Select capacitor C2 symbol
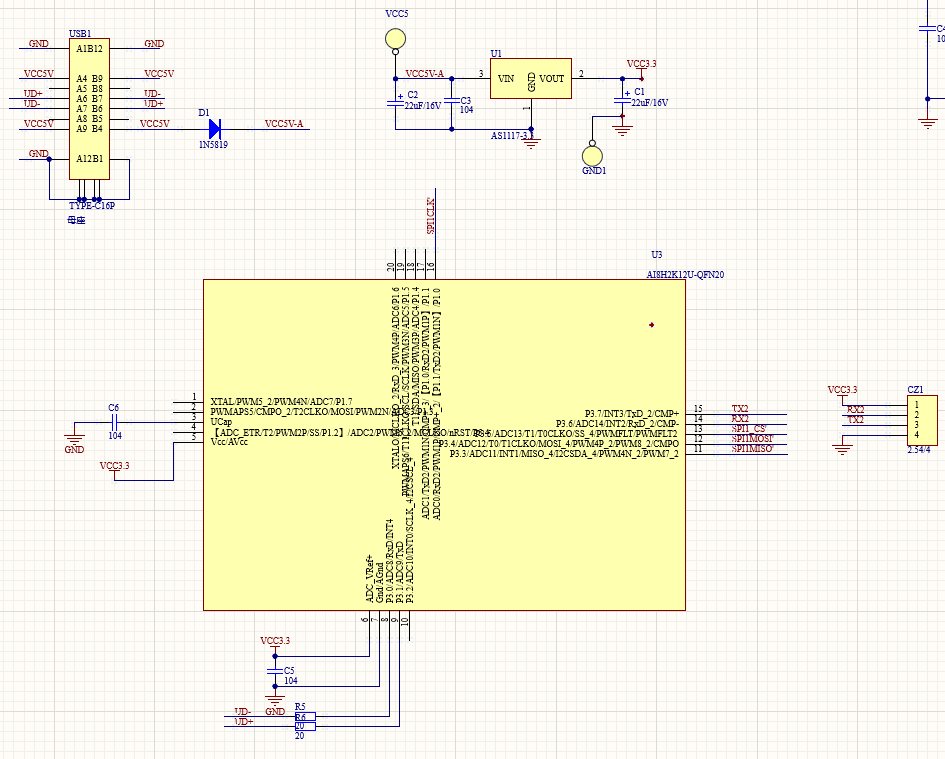 point(395,104)
